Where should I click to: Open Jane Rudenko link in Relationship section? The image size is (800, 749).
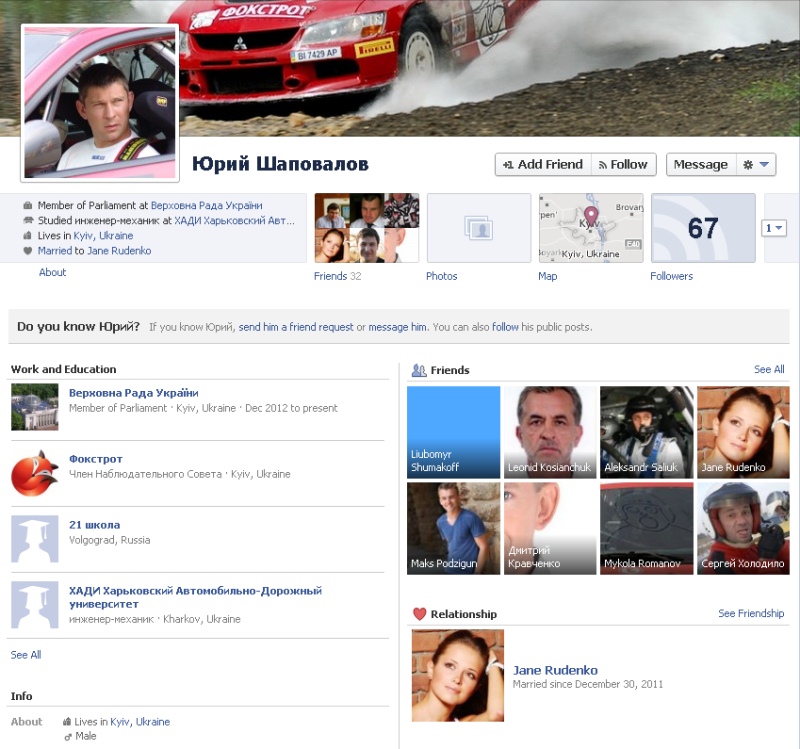(x=555, y=670)
